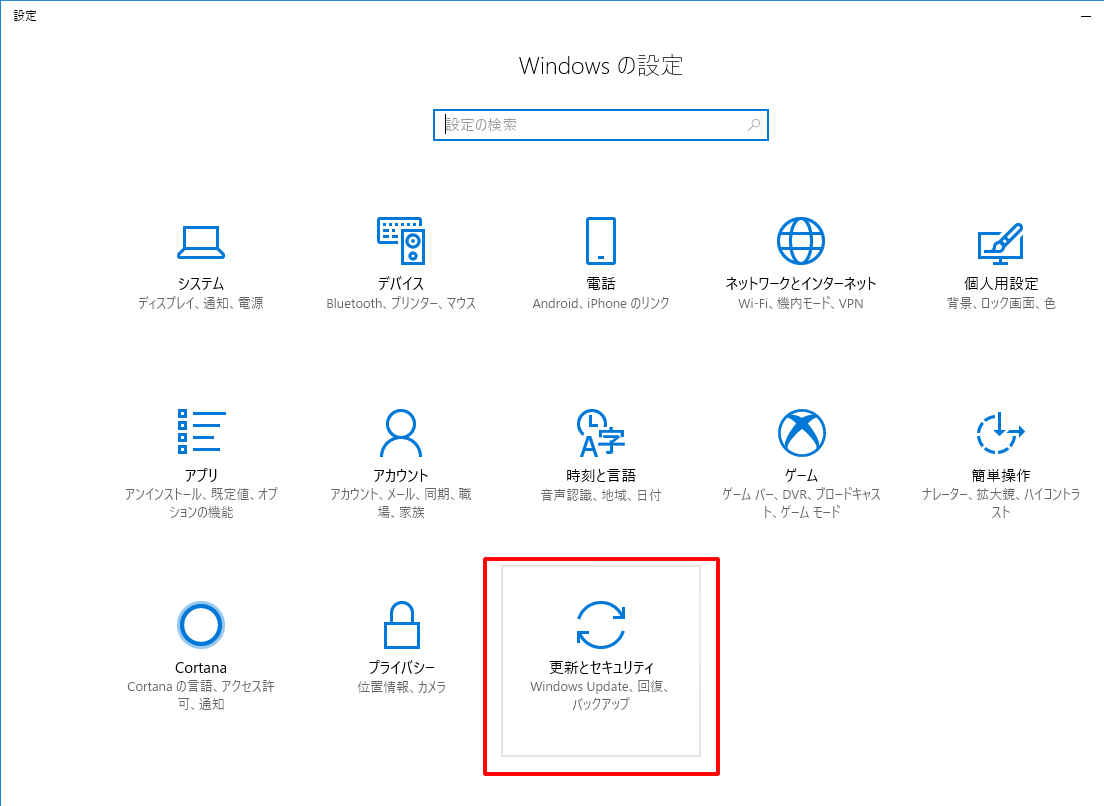The width and height of the screenshot is (1104, 806).
Task: Click the ネットワークとインターネット label
Action: [801, 284]
